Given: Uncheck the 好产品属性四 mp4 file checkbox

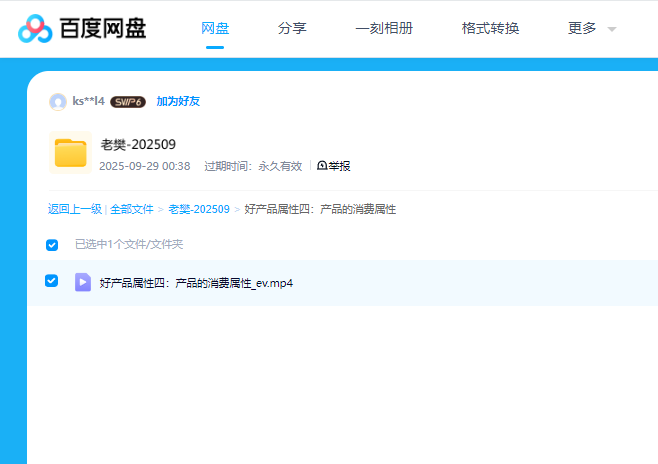Looking at the screenshot, I should [52, 281].
